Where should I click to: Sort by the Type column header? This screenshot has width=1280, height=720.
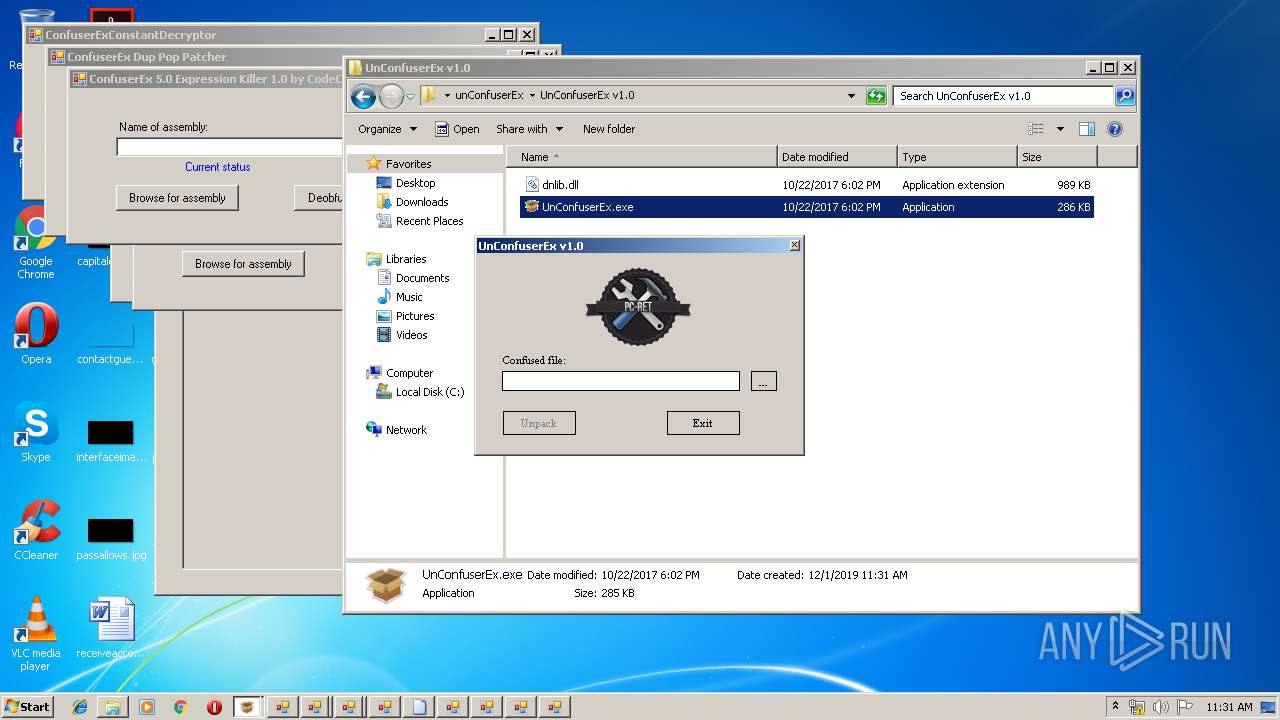[x=957, y=157]
